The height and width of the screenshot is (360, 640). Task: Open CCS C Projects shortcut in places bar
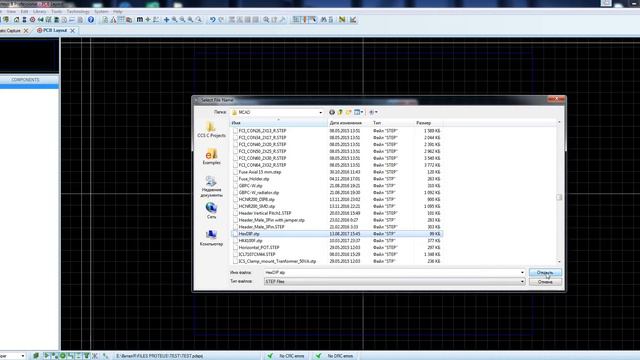(211, 130)
